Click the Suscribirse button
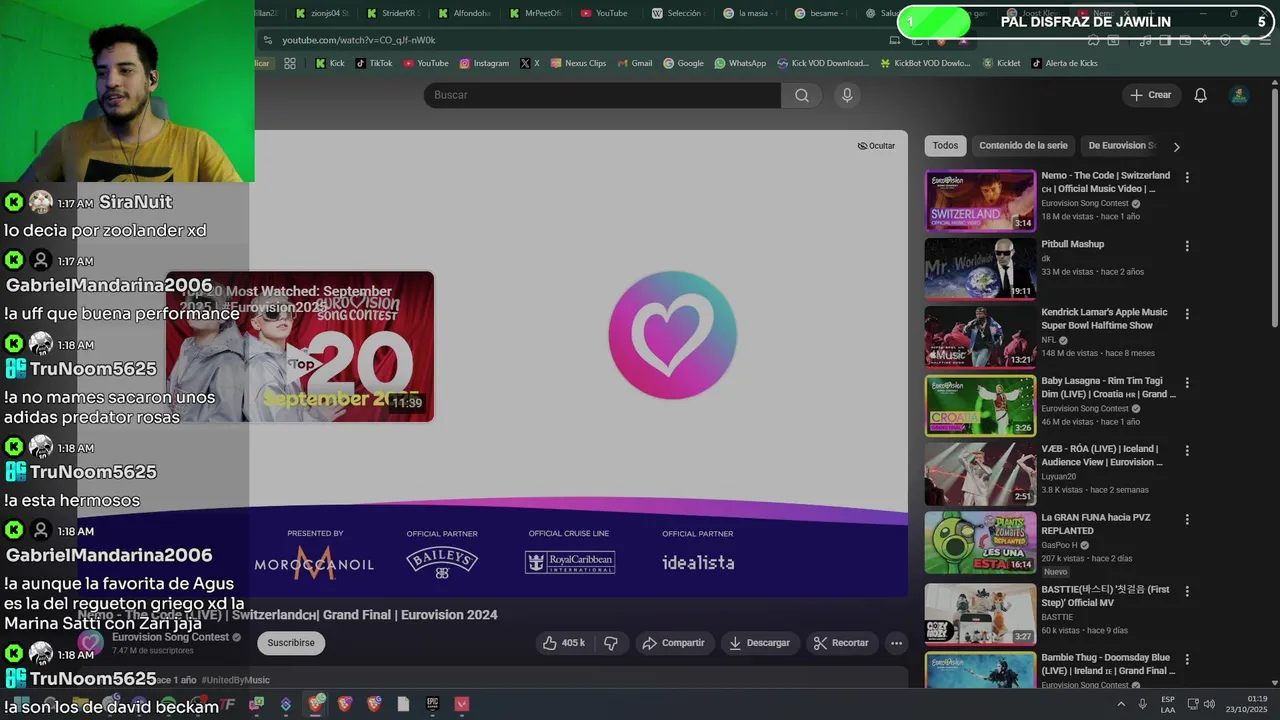The height and width of the screenshot is (720, 1280). (291, 643)
